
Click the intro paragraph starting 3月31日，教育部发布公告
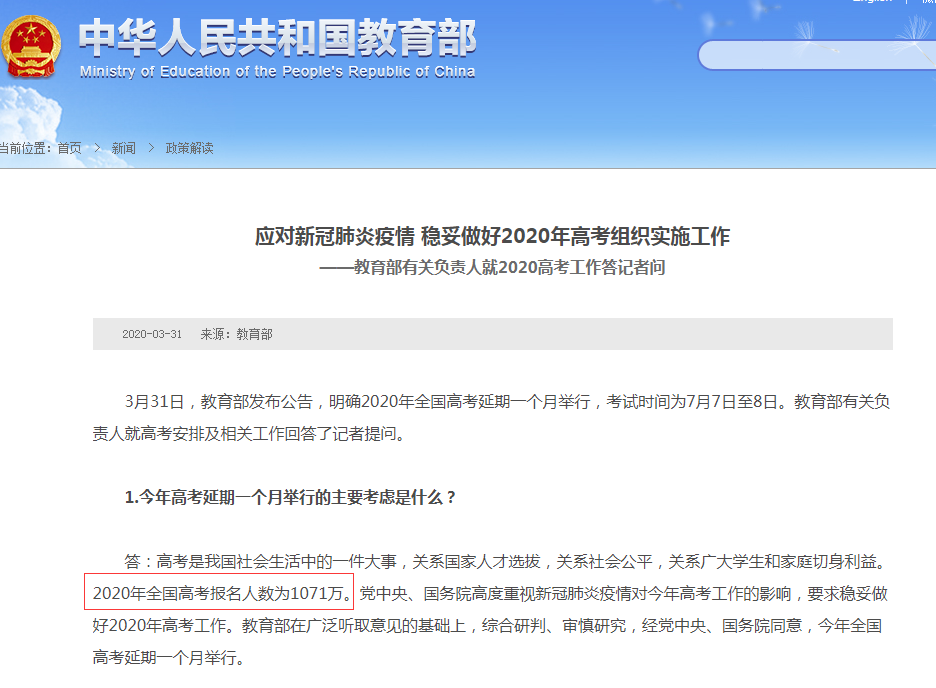[x=492, y=418]
